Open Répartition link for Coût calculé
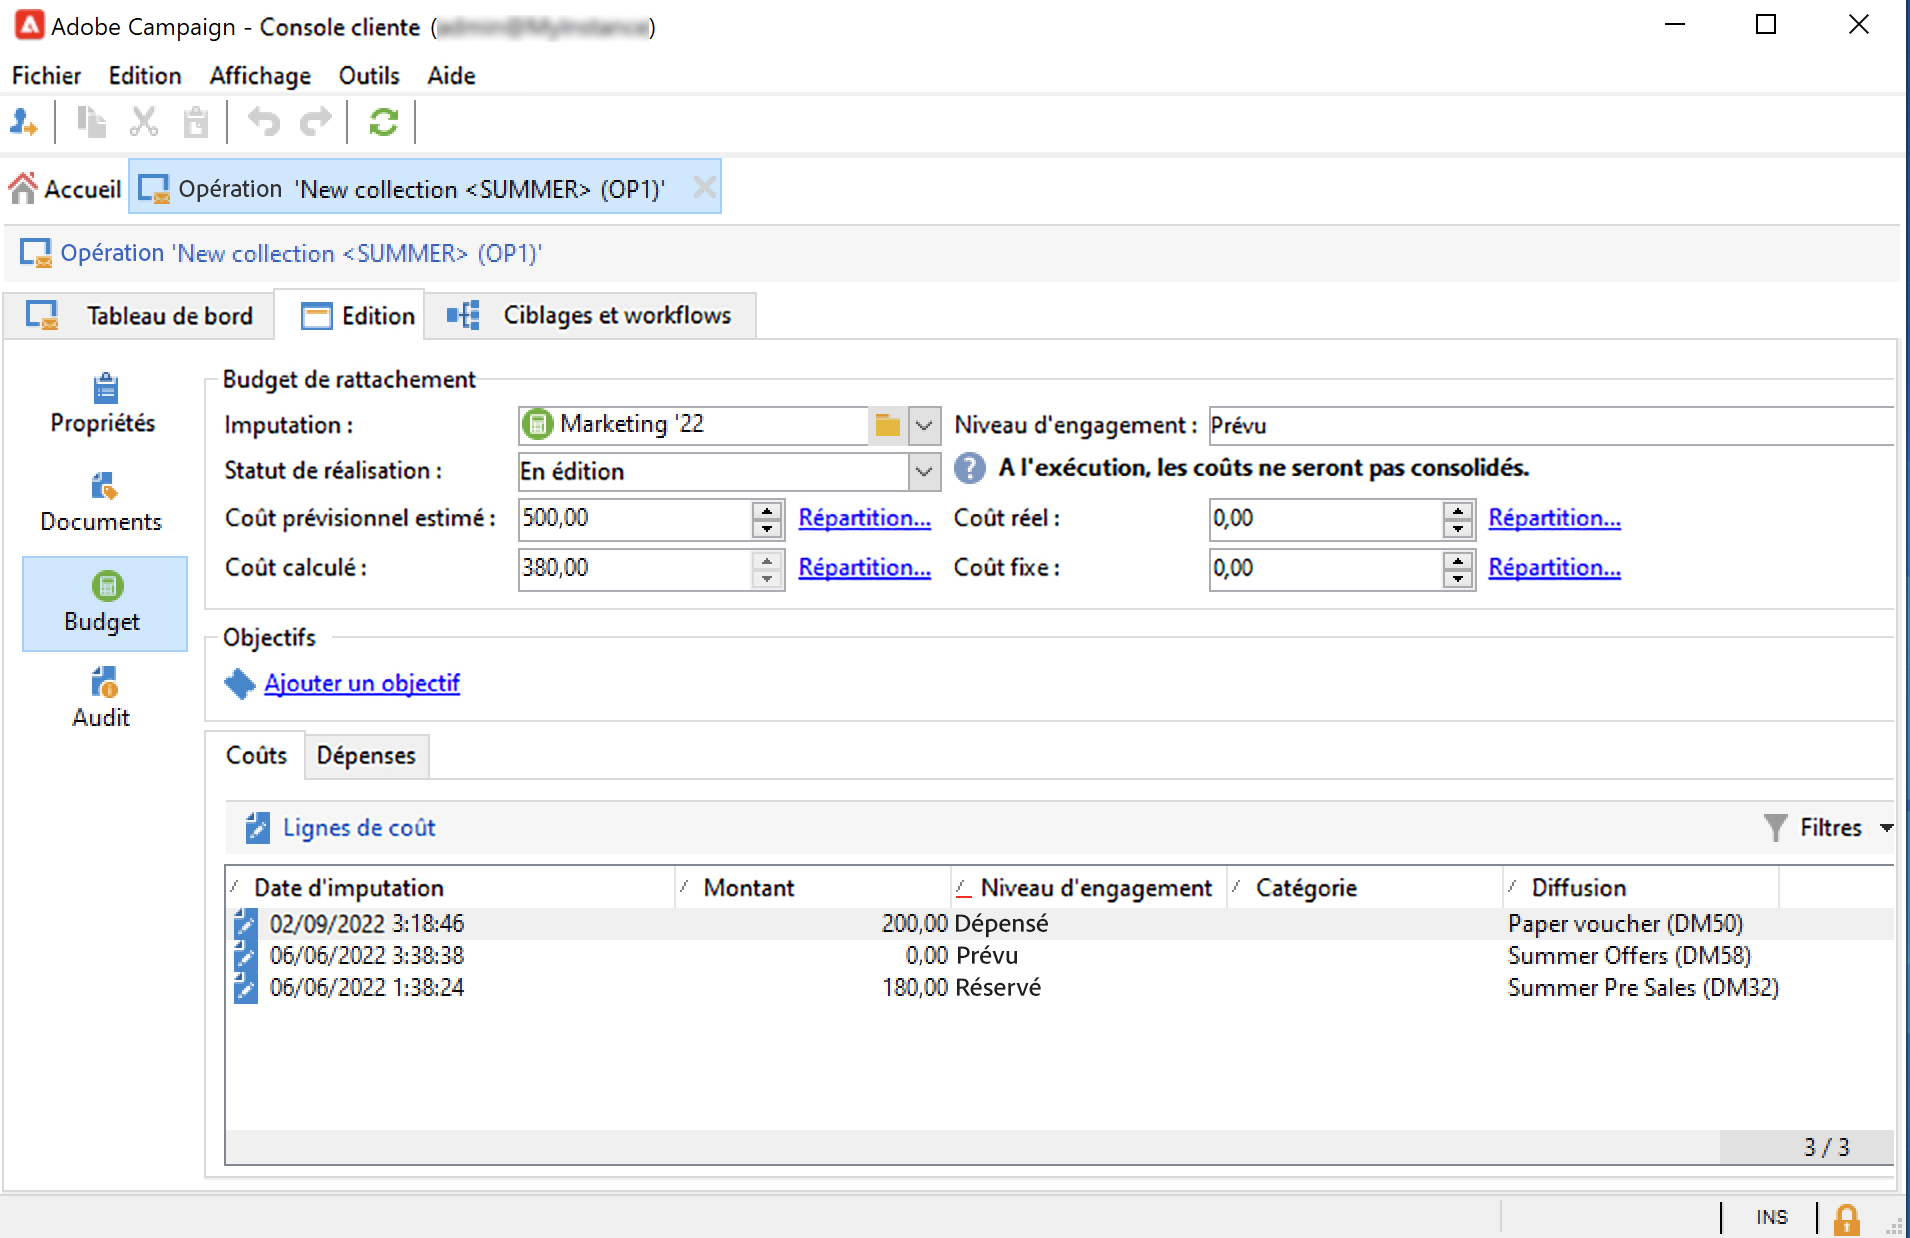This screenshot has height=1238, width=1910. point(865,568)
